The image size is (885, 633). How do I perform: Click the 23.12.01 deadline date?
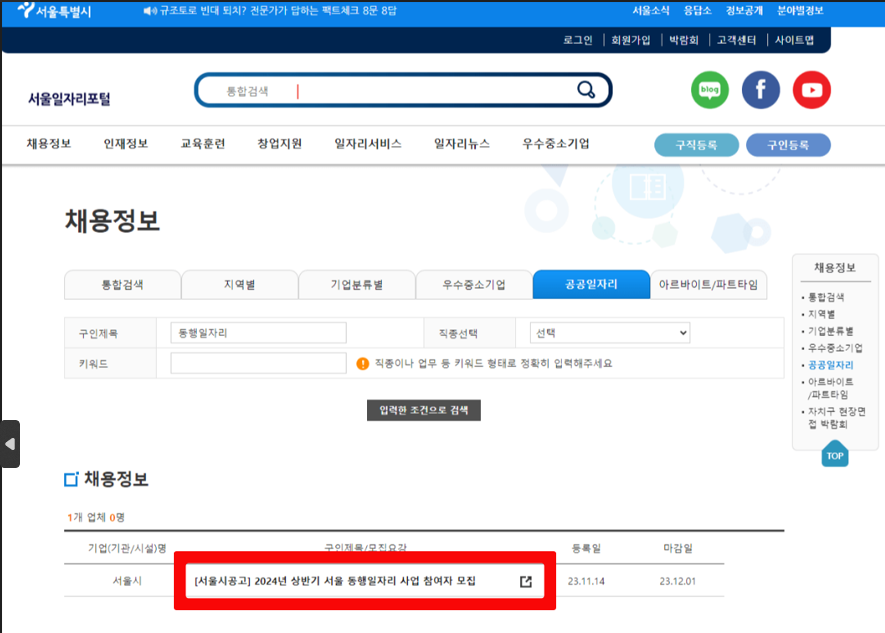pyautogui.click(x=678, y=581)
